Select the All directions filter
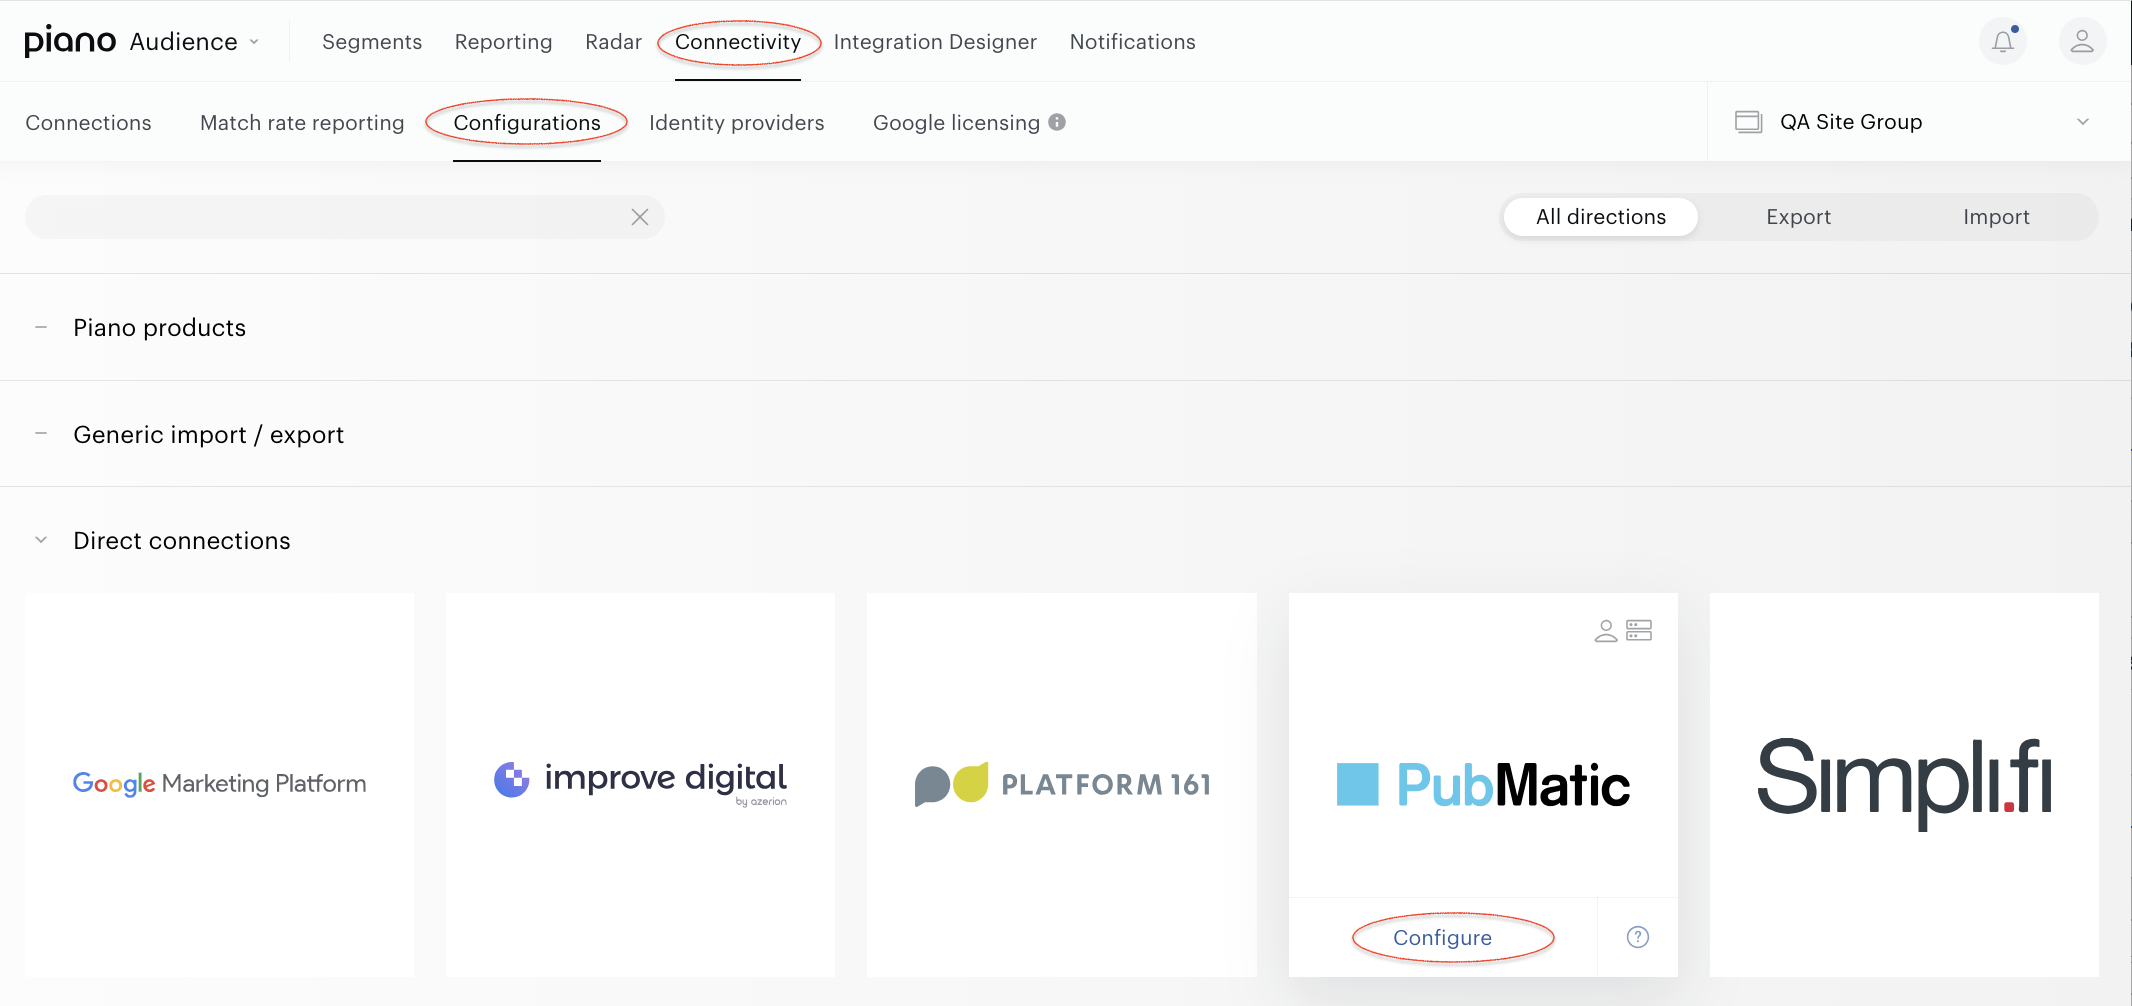 (x=1601, y=217)
